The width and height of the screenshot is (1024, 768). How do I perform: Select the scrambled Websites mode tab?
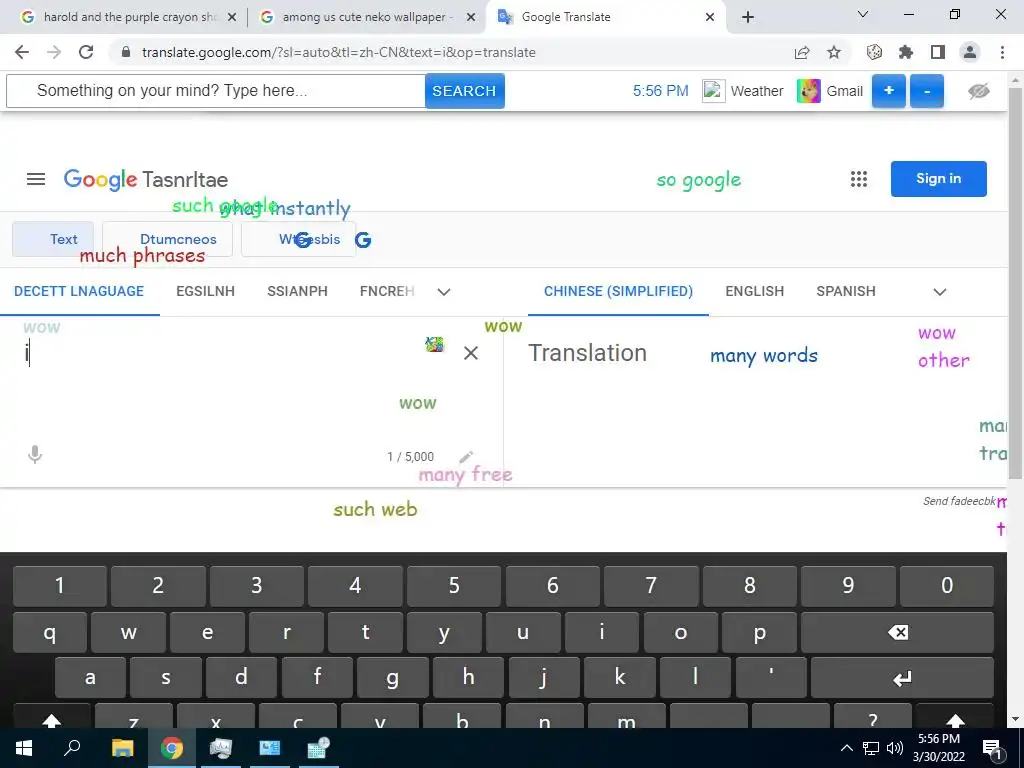tap(298, 239)
